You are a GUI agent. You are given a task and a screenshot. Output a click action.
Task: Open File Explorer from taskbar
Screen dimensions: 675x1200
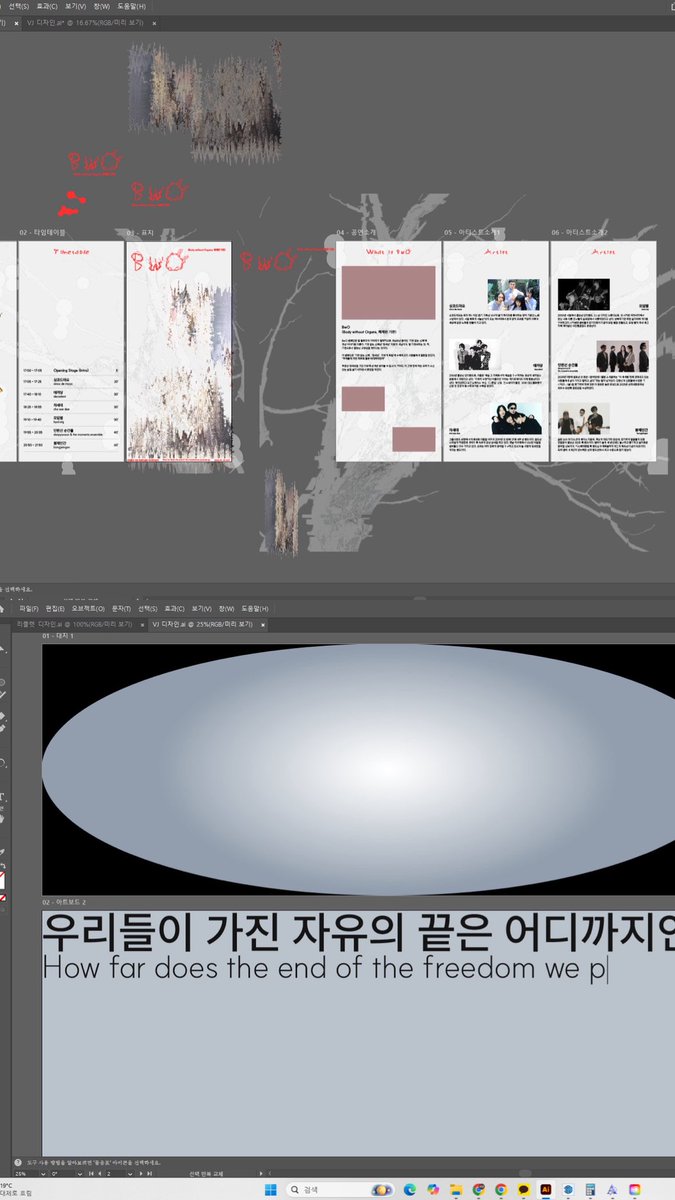point(455,1189)
